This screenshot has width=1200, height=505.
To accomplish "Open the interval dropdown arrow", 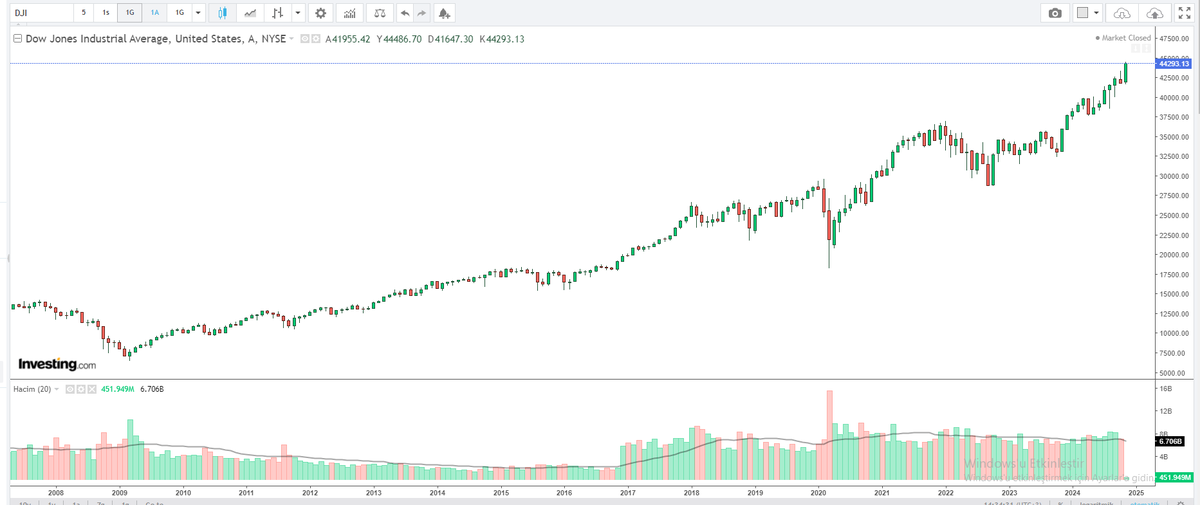I will pyautogui.click(x=199, y=13).
